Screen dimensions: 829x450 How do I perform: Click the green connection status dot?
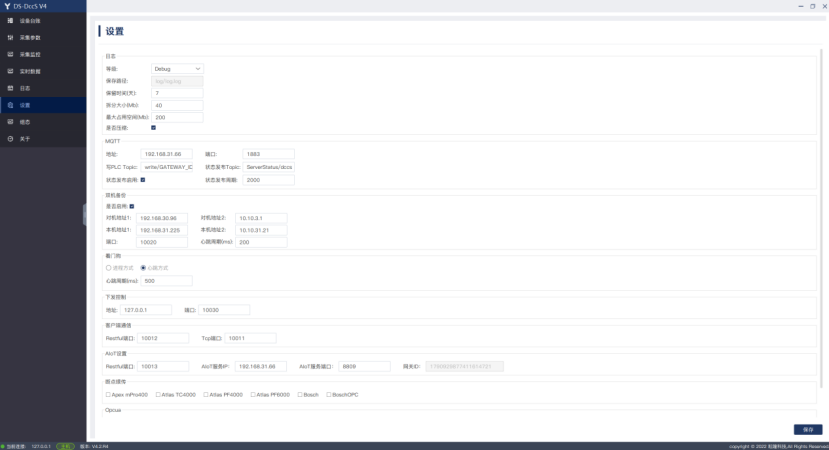(x=3, y=447)
